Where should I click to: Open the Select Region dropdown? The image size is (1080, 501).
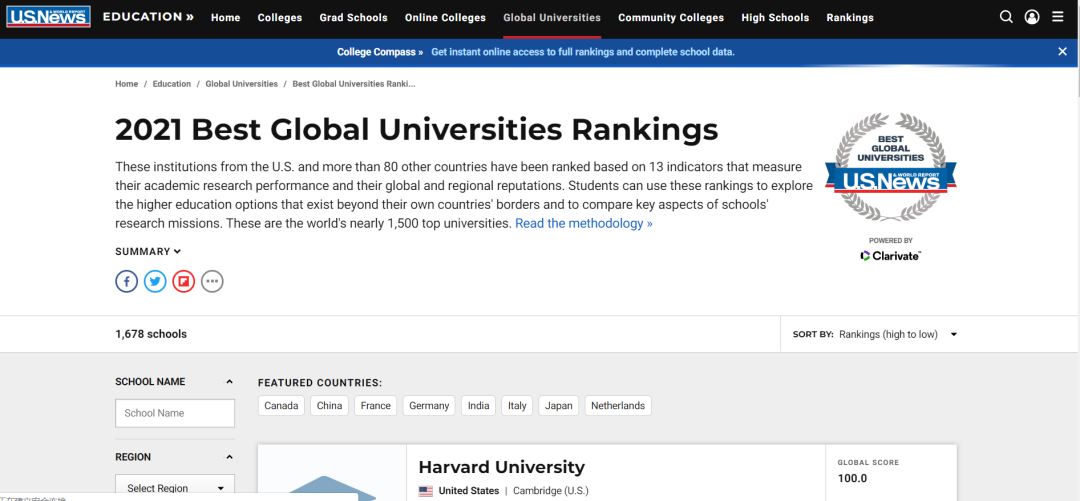click(175, 488)
